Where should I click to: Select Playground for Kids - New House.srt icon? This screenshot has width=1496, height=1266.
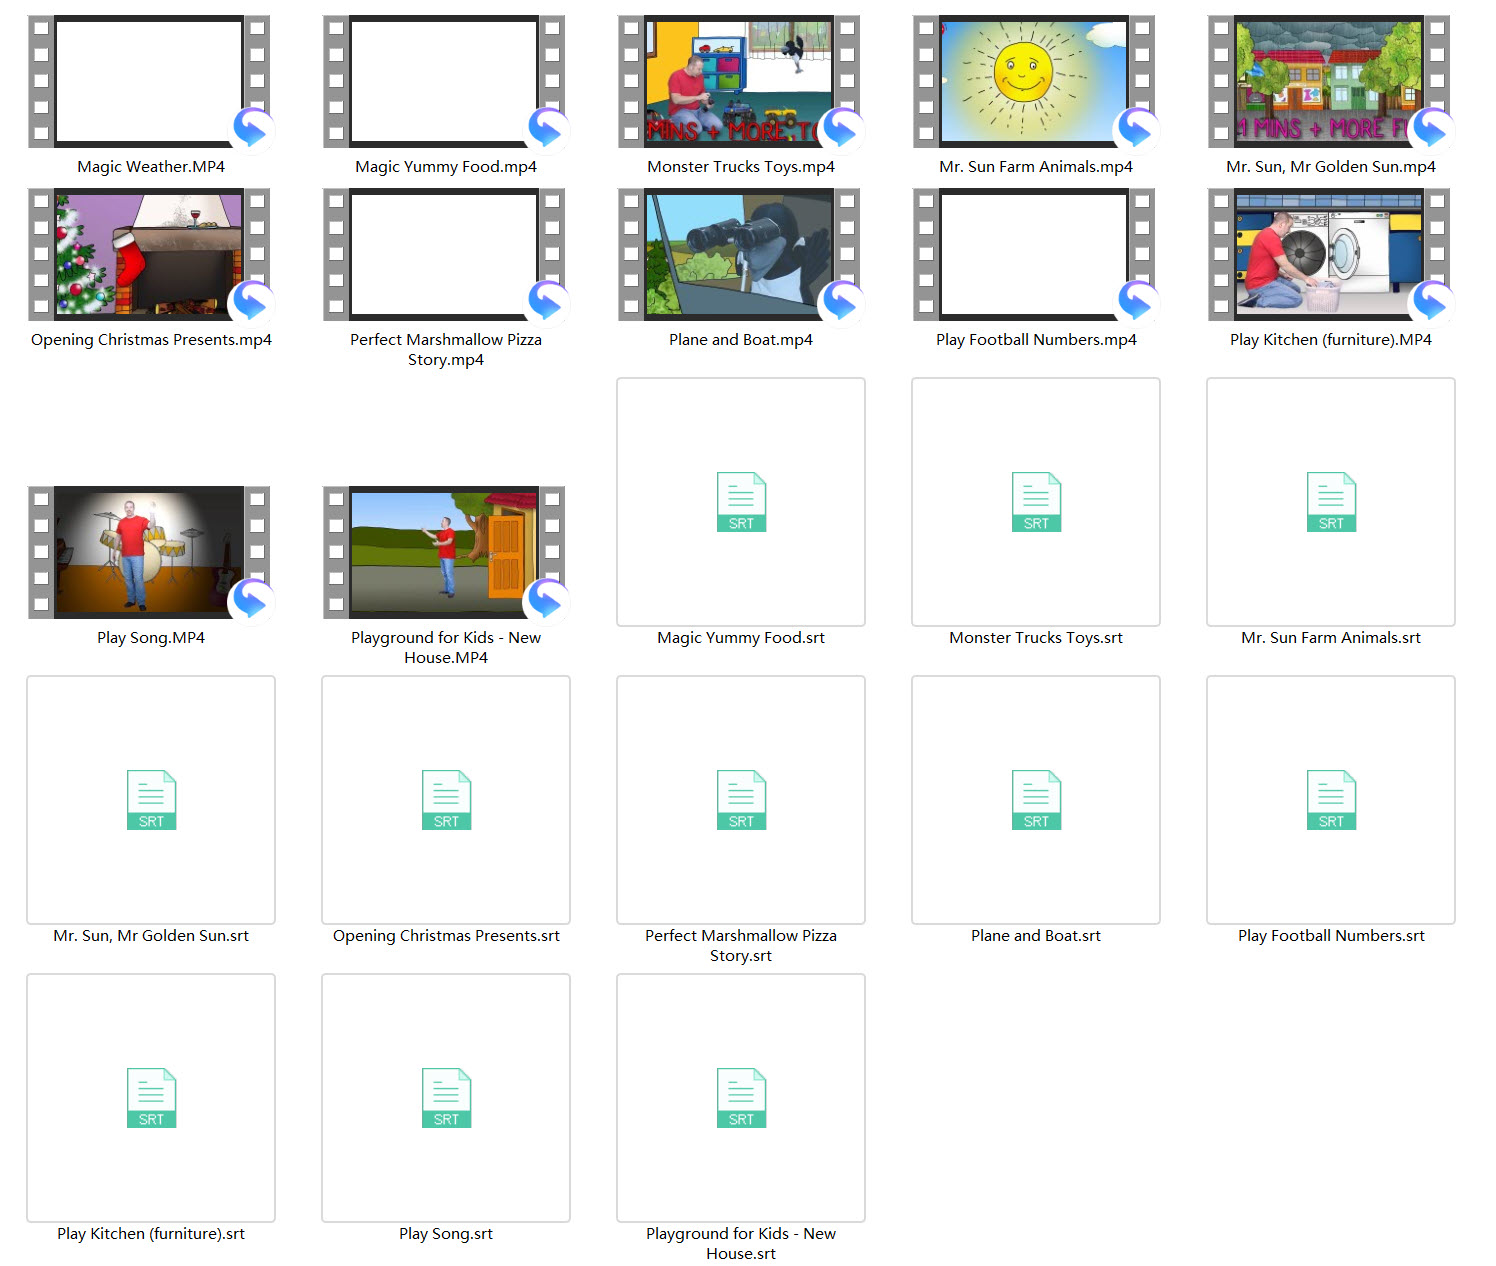[741, 1098]
